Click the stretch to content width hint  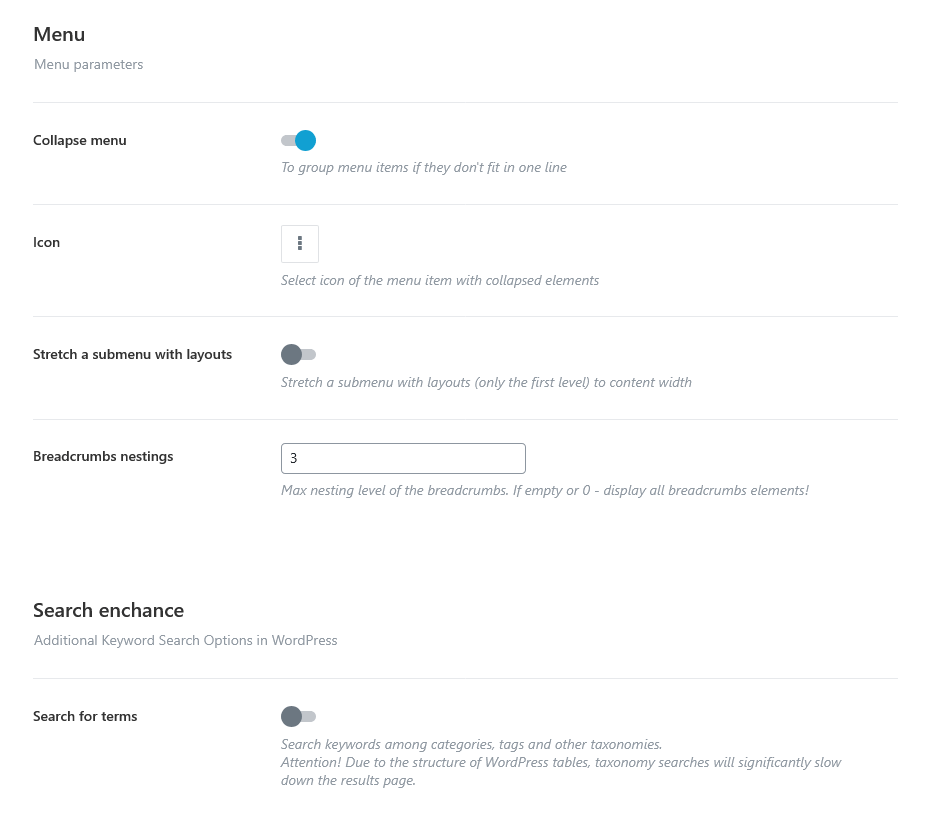(486, 383)
